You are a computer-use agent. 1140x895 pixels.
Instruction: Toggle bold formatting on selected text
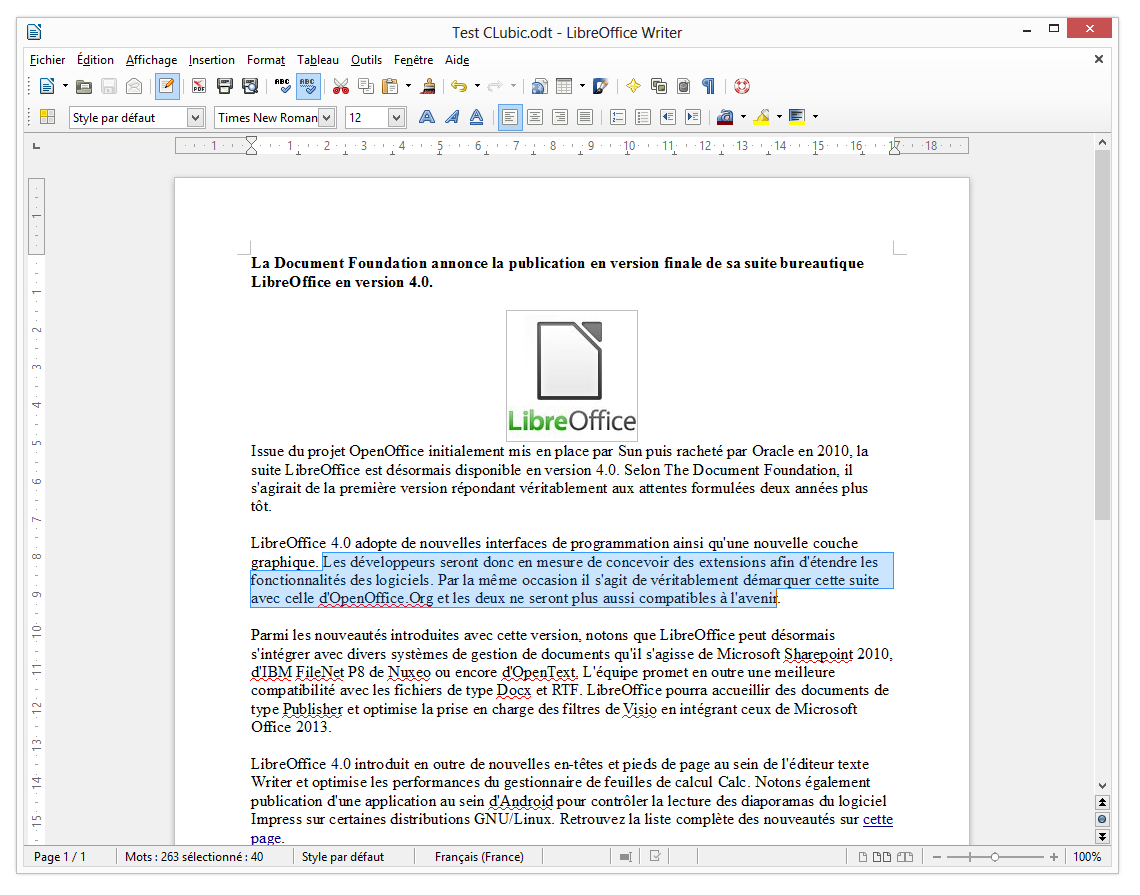[425, 117]
